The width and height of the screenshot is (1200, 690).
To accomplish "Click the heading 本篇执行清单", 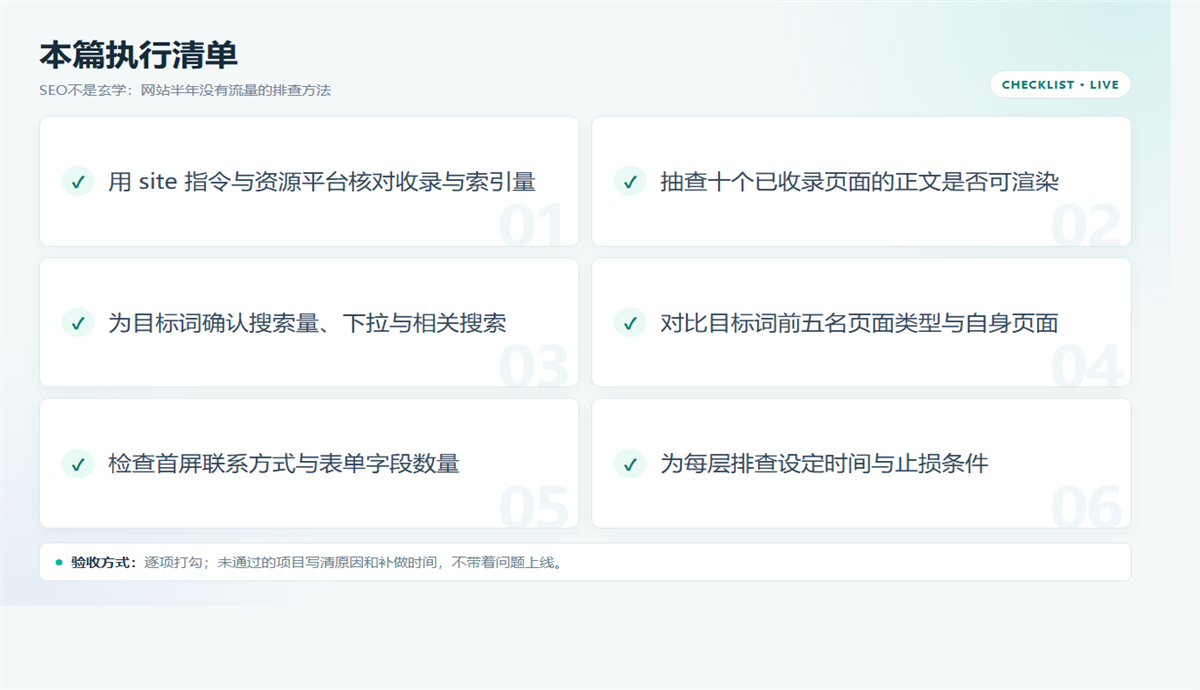I will point(139,56).
